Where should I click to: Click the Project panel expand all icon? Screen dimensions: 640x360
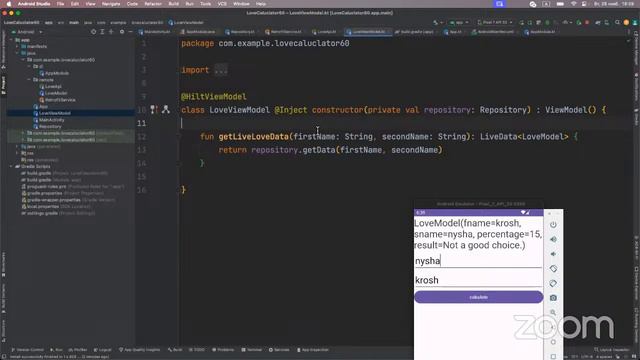pyautogui.click(x=102, y=31)
